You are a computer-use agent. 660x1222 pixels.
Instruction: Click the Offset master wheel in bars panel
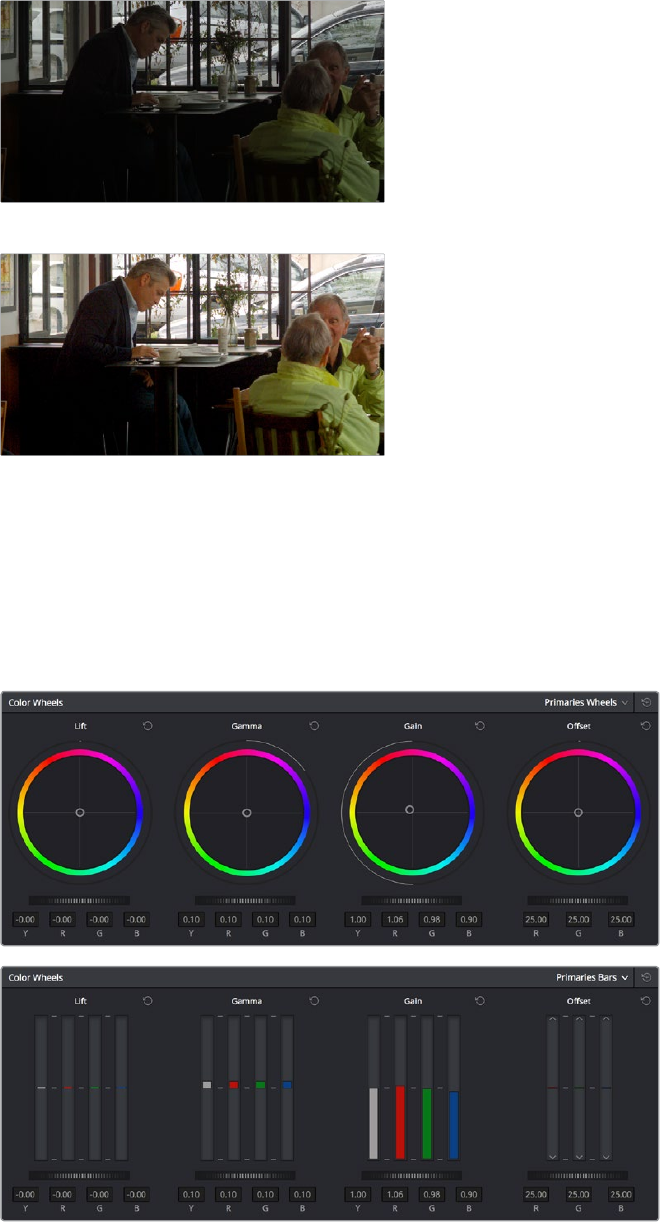[x=577, y=1175]
